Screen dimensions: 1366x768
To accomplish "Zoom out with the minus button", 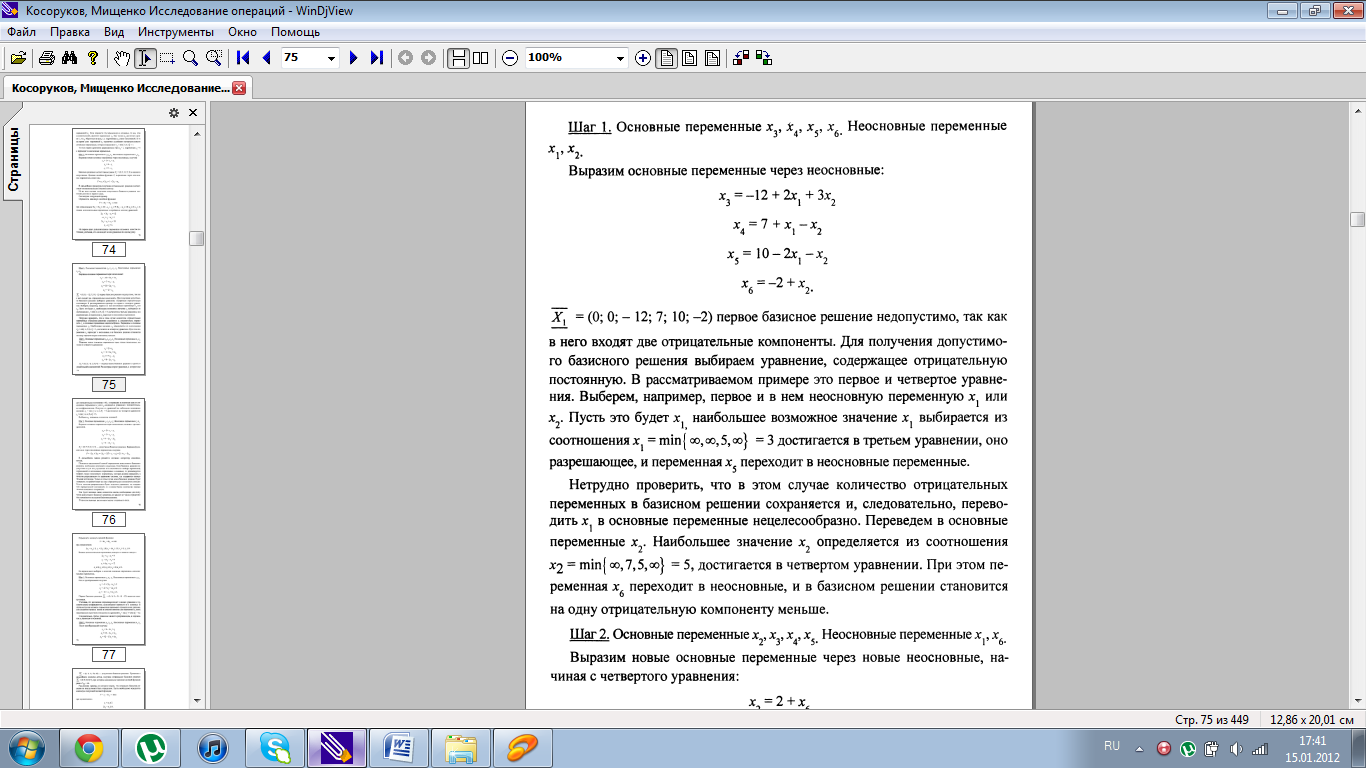I will pyautogui.click(x=510, y=58).
